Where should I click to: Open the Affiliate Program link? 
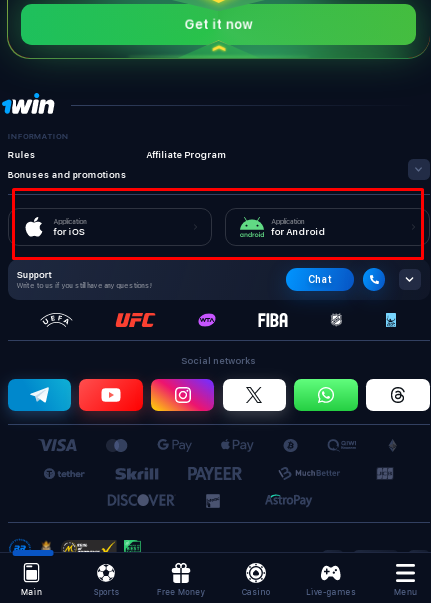(186, 155)
